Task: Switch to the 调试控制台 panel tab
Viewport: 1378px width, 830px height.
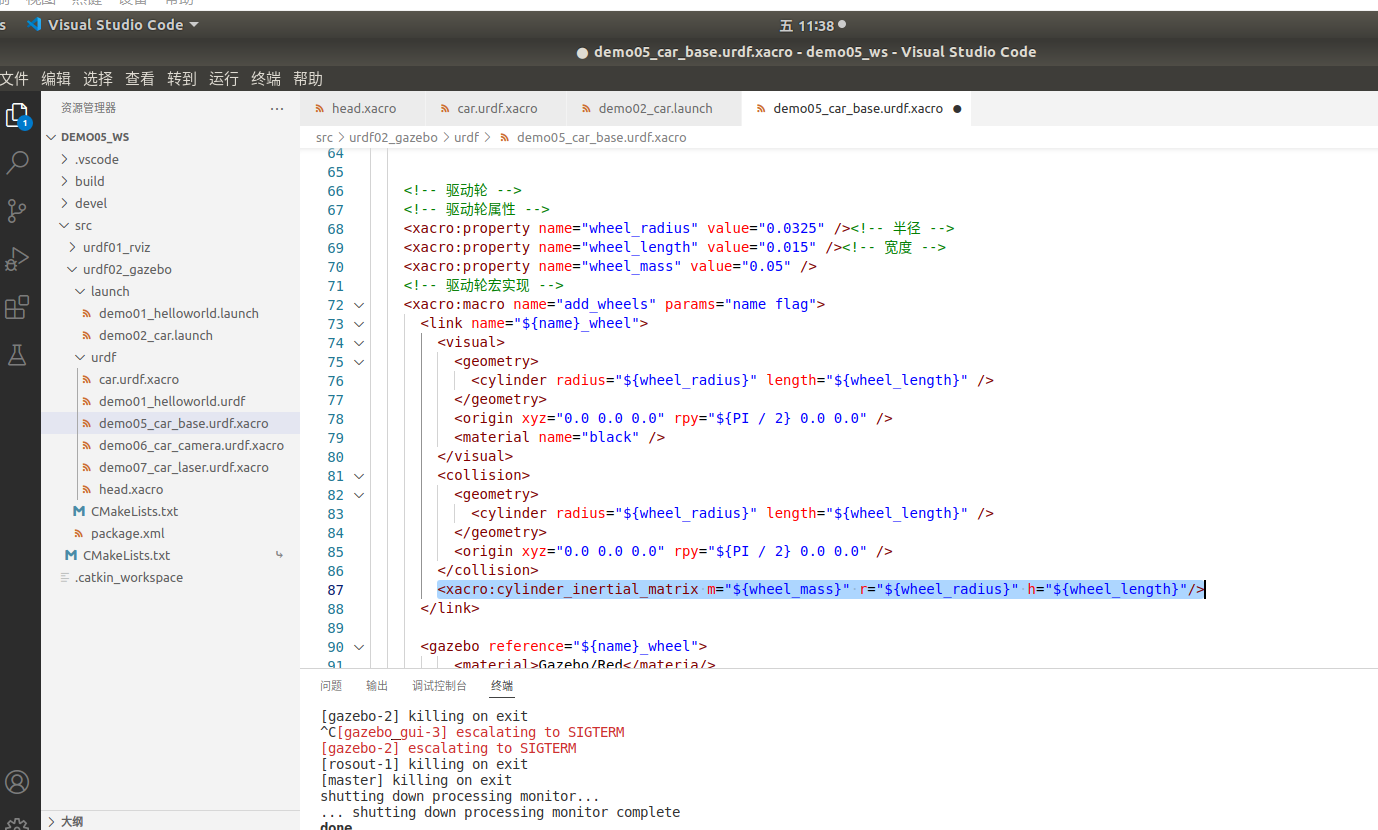Action: tap(439, 686)
